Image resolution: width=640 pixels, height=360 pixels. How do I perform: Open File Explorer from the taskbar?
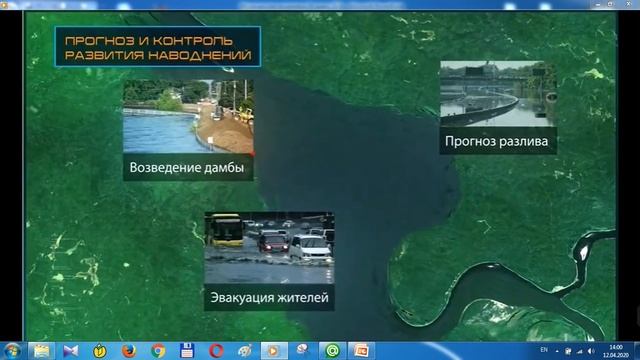pyautogui.click(x=41, y=351)
